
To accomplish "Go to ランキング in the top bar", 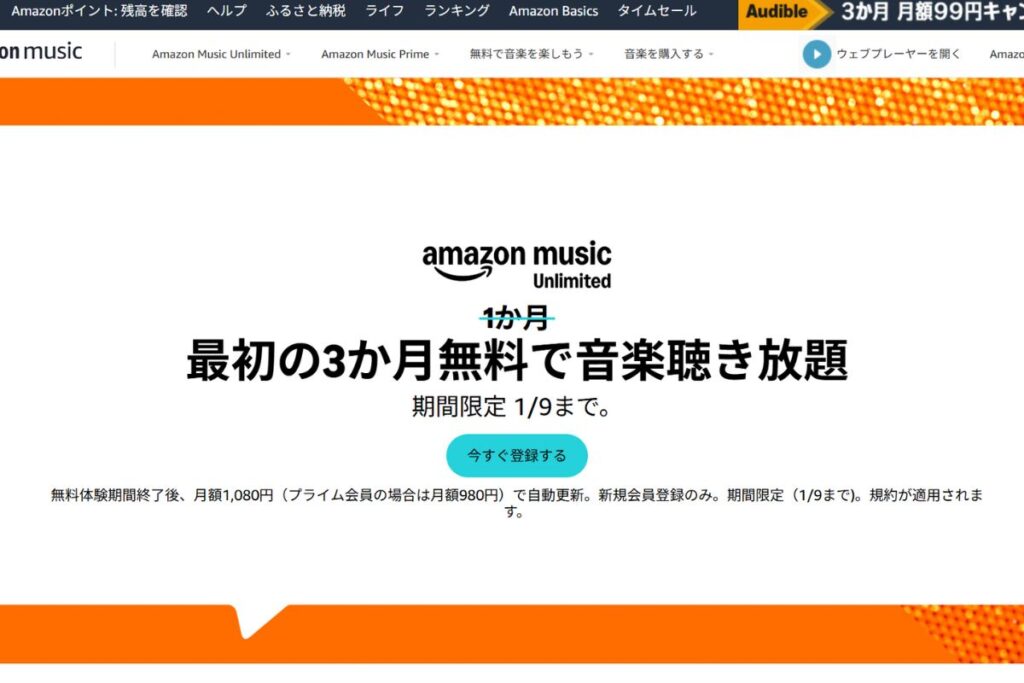I will (x=456, y=10).
